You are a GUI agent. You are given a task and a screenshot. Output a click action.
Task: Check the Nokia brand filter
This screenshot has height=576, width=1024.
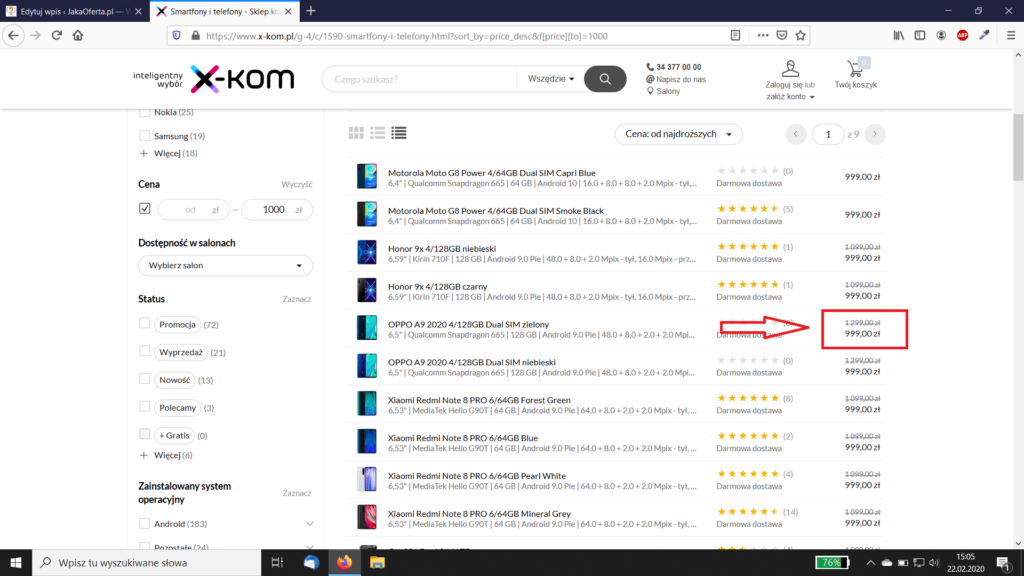tap(144, 112)
